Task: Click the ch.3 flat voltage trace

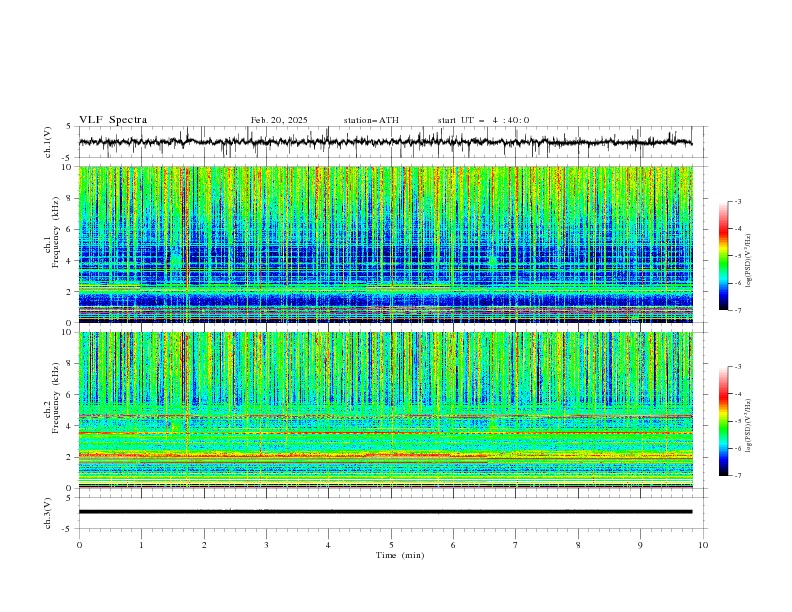Action: point(386,512)
